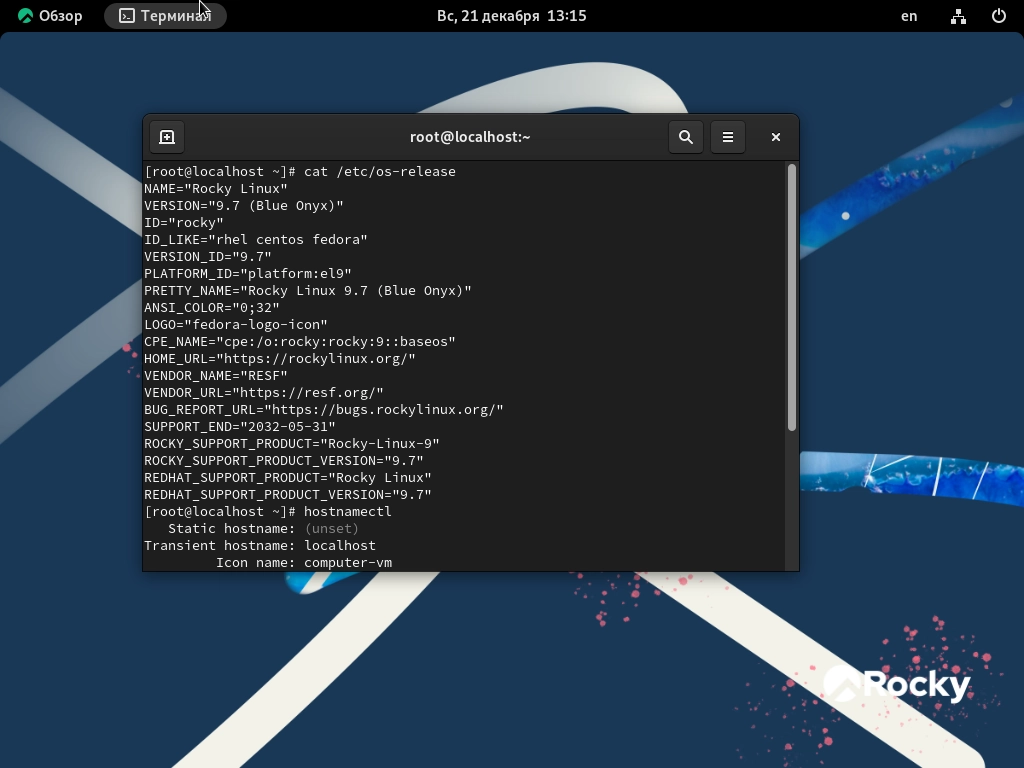The width and height of the screenshot is (1024, 768).
Task: Click the REDHAT_SUPPORT_PRODUCT_VERSION line
Action: pyautogui.click(x=288, y=494)
